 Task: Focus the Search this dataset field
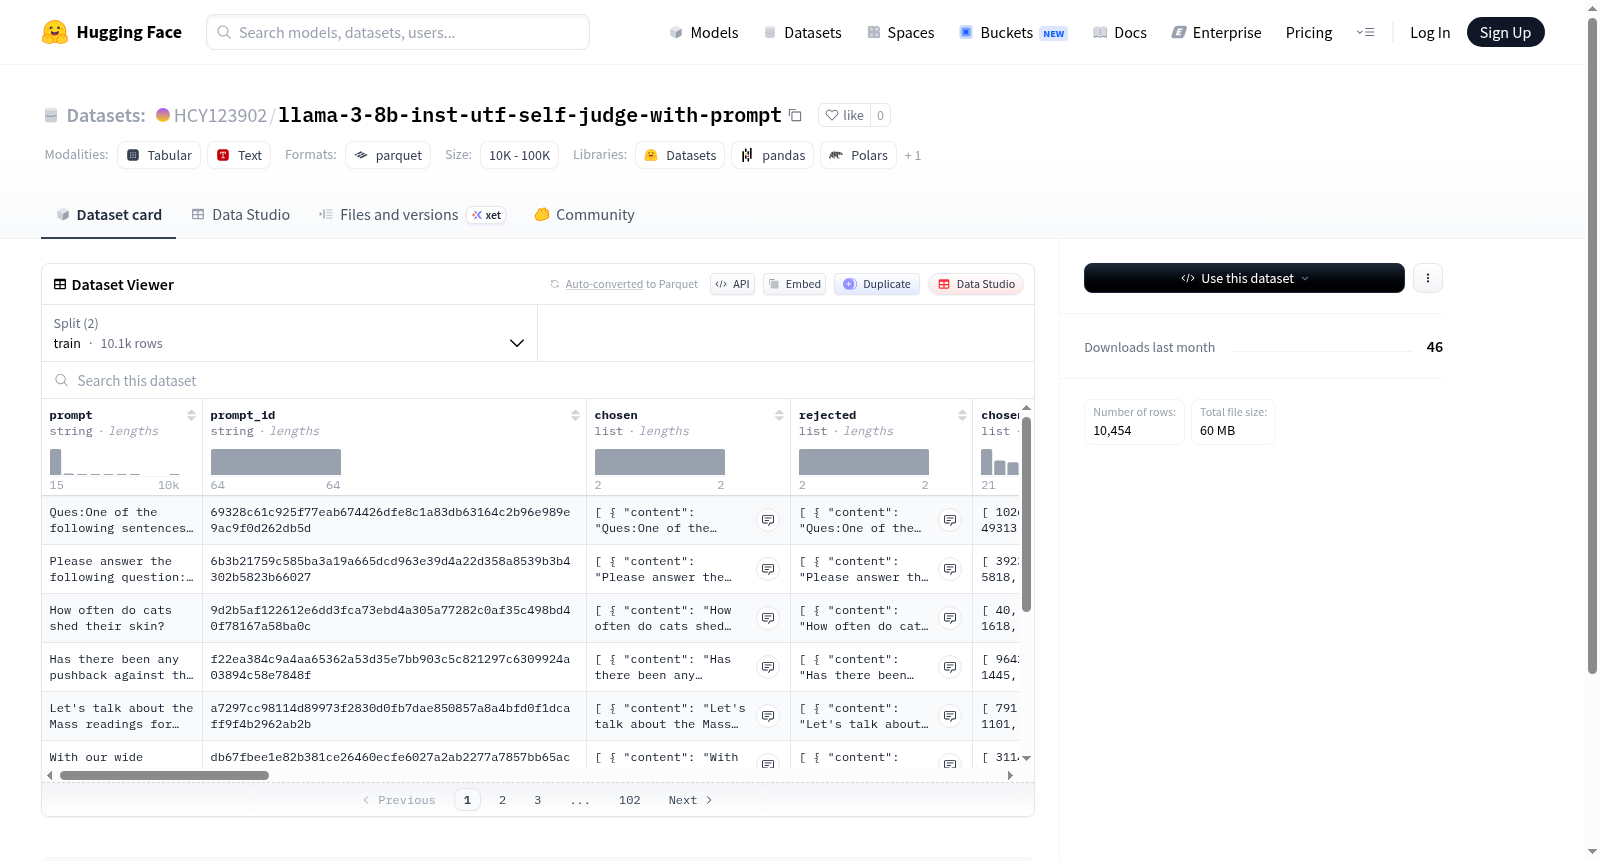[x=538, y=380]
